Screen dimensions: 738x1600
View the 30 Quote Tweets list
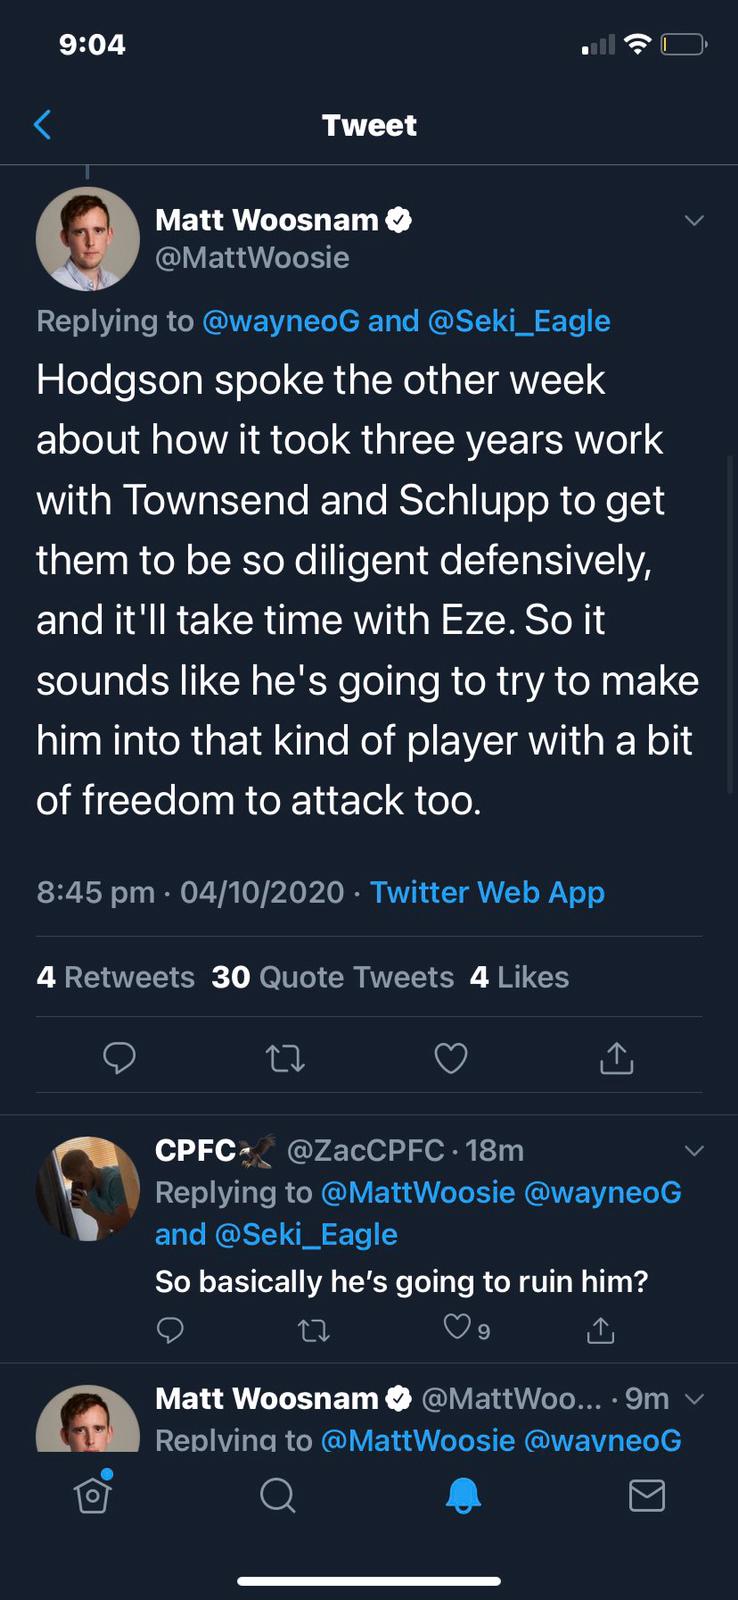point(332,977)
